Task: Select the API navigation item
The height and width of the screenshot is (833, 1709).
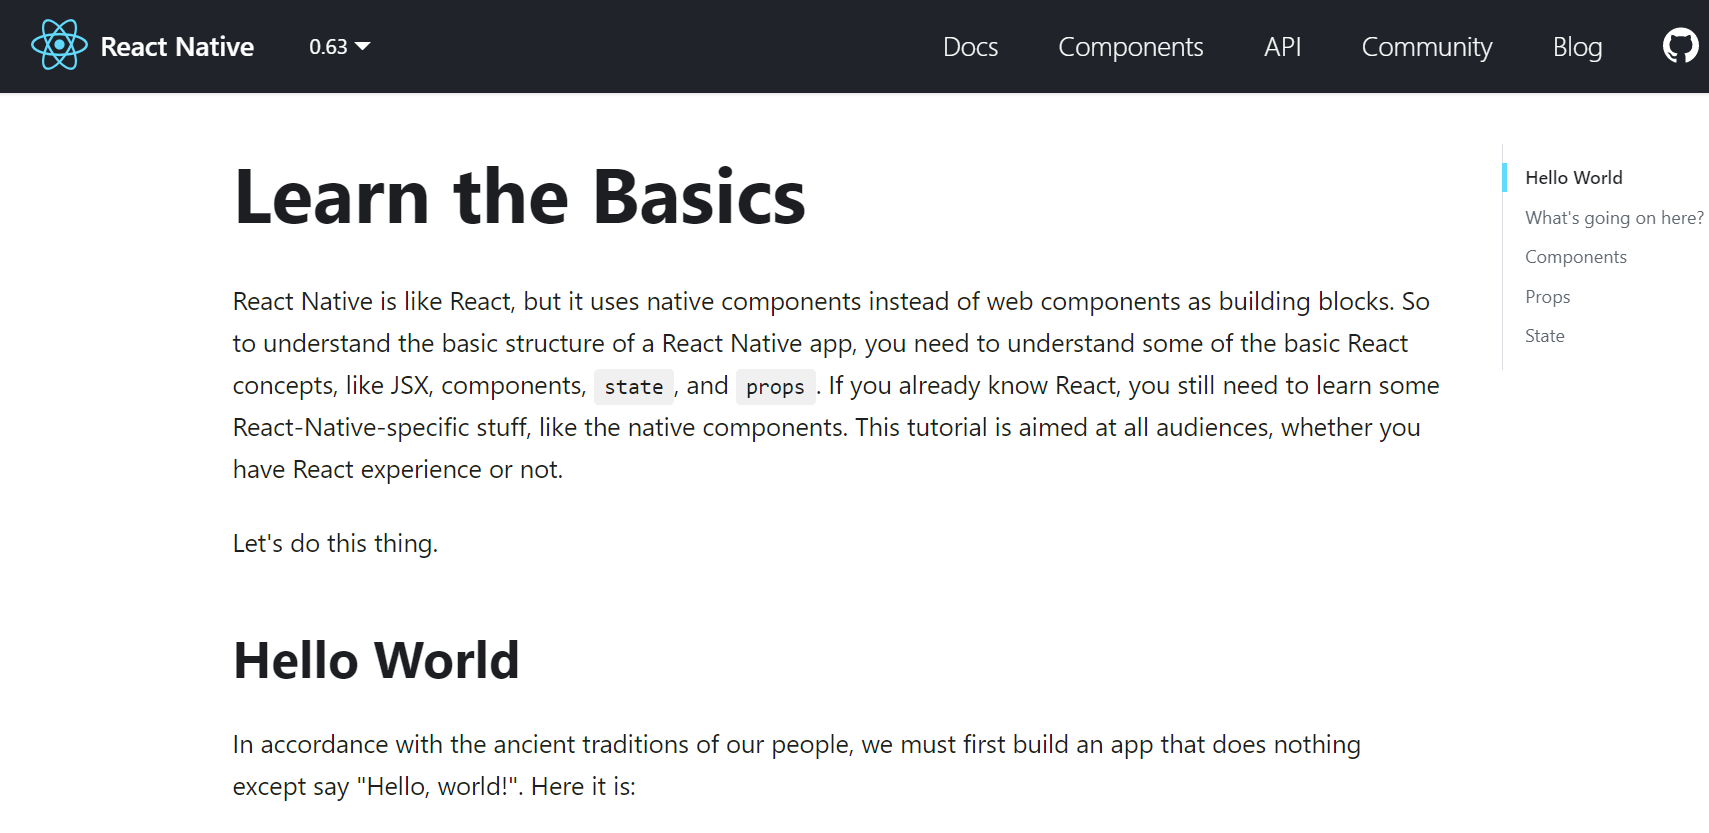Action: tap(1282, 47)
